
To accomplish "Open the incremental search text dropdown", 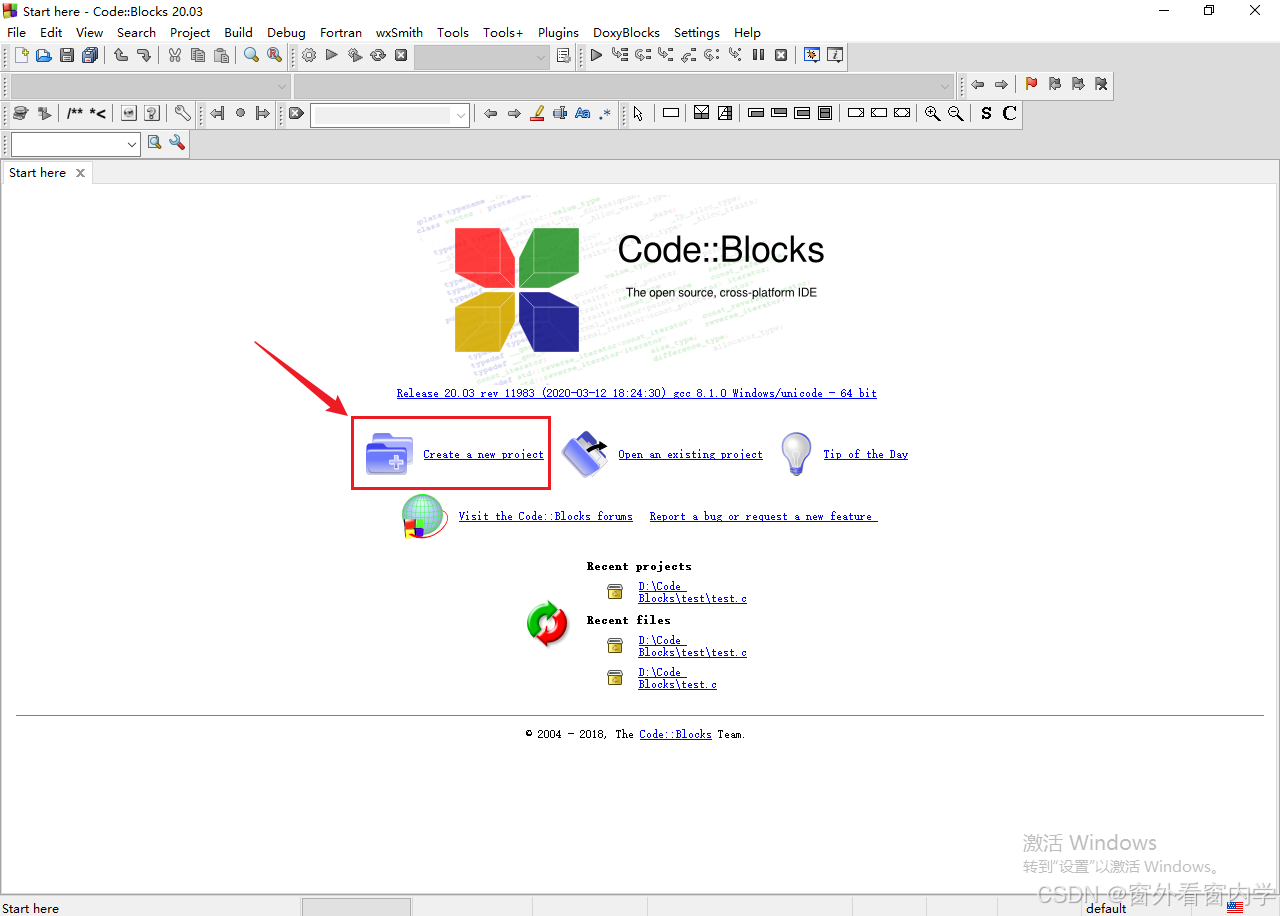I will (x=390, y=115).
